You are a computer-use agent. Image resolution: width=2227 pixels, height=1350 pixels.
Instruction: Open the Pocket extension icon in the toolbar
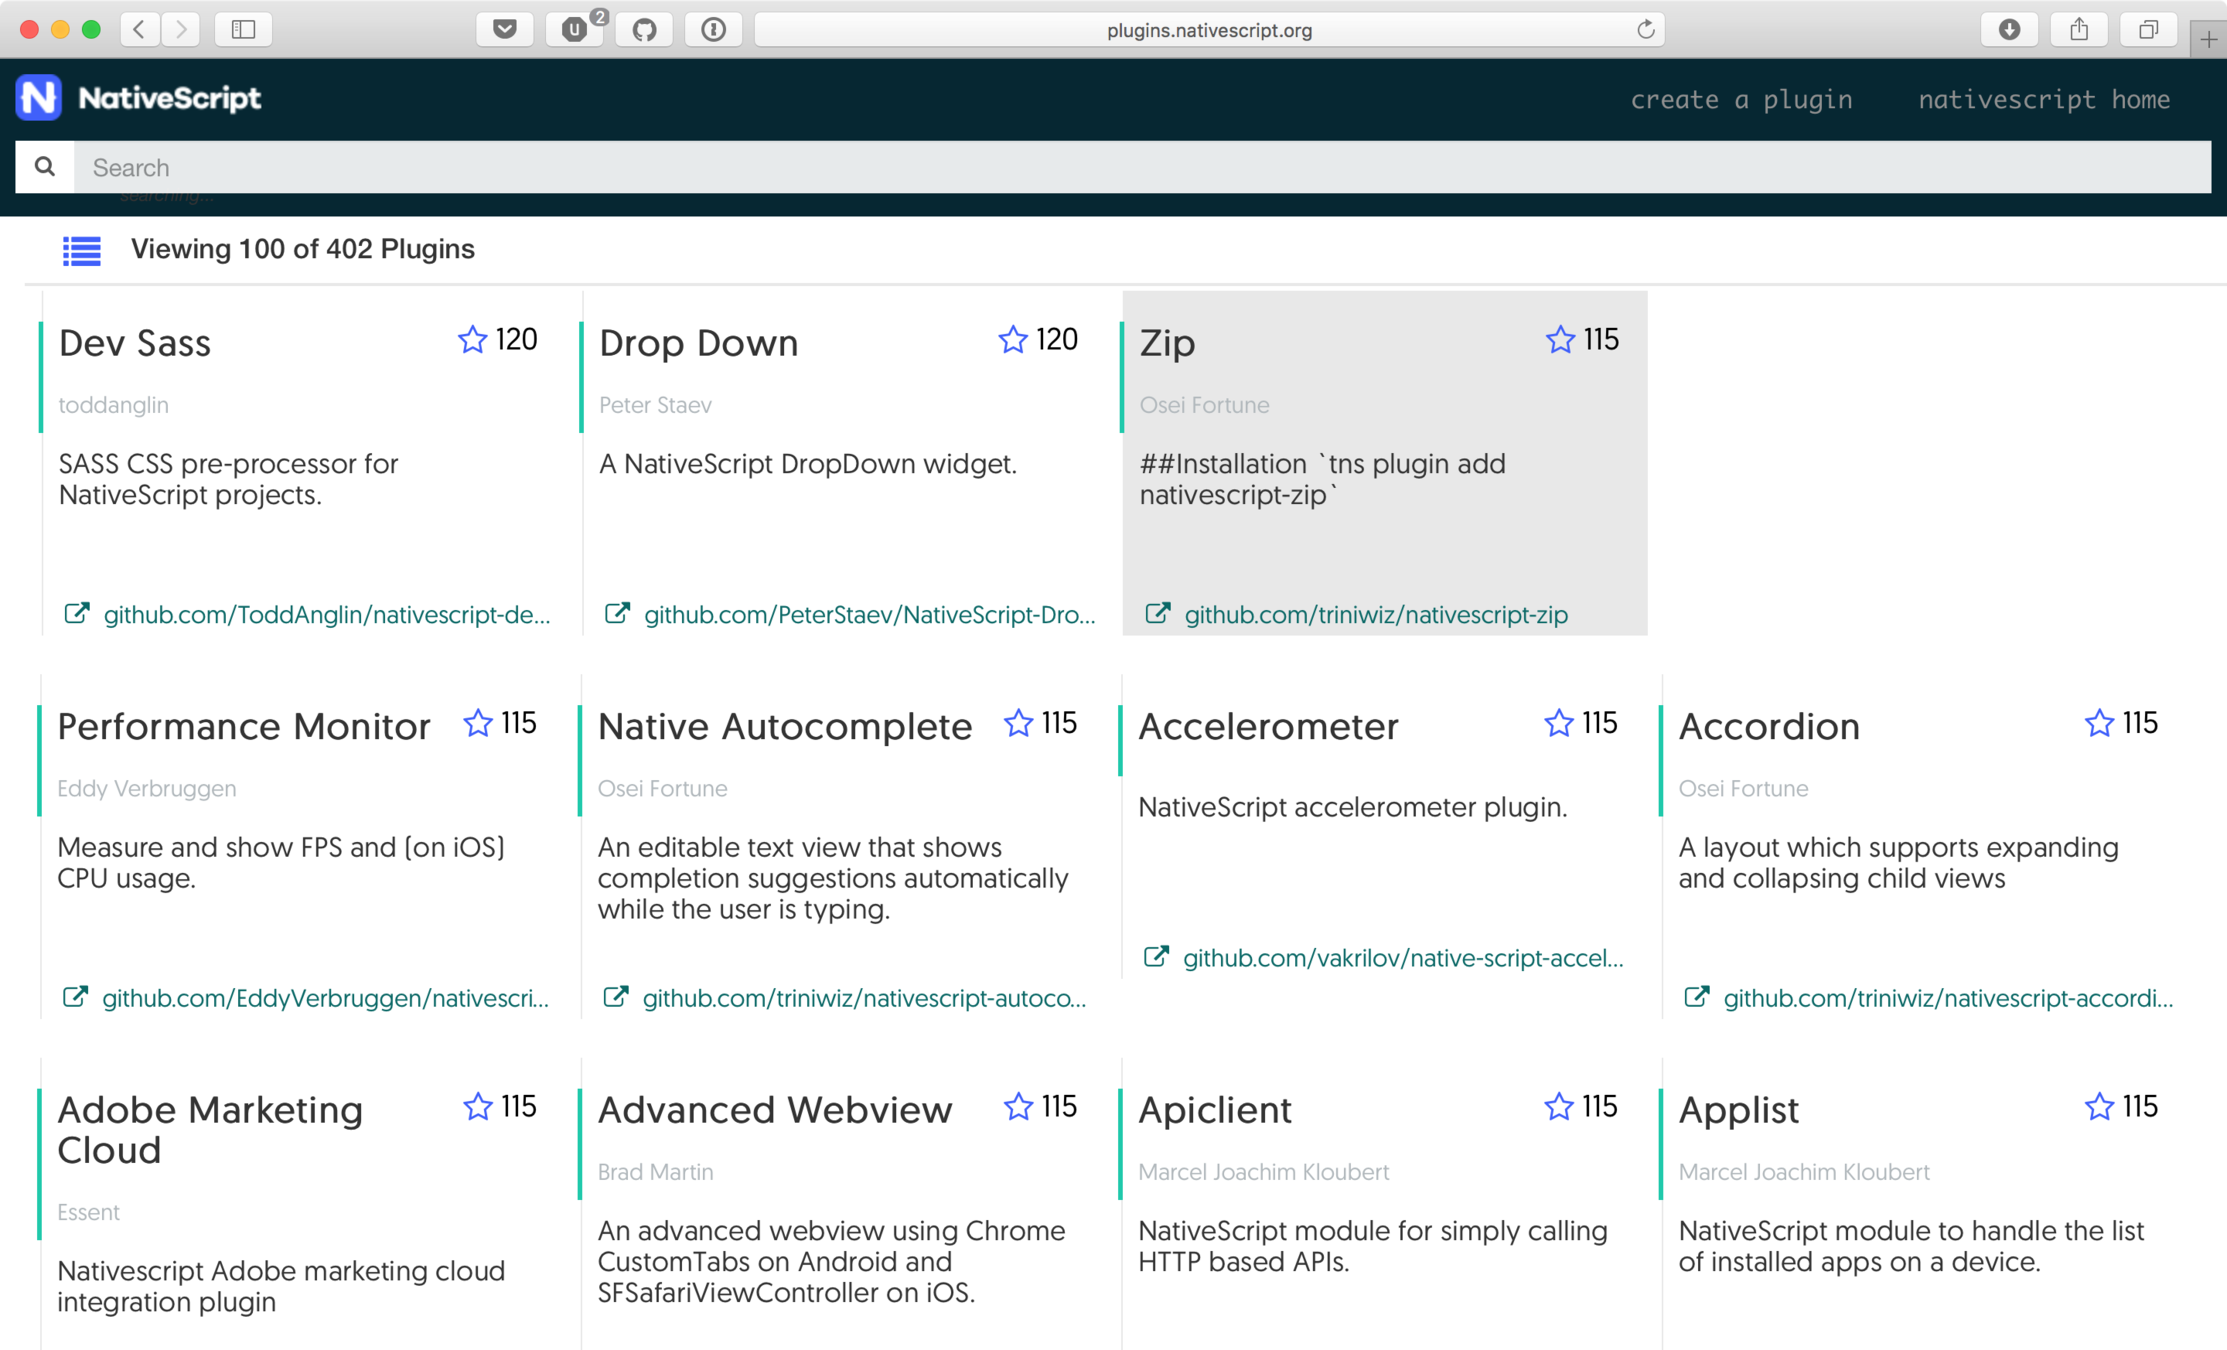pyautogui.click(x=505, y=30)
